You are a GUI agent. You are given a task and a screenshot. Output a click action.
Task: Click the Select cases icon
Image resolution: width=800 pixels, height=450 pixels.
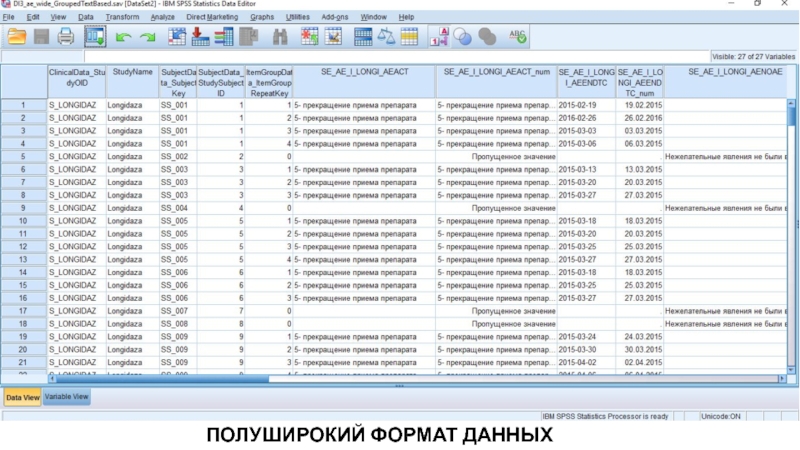(409, 37)
